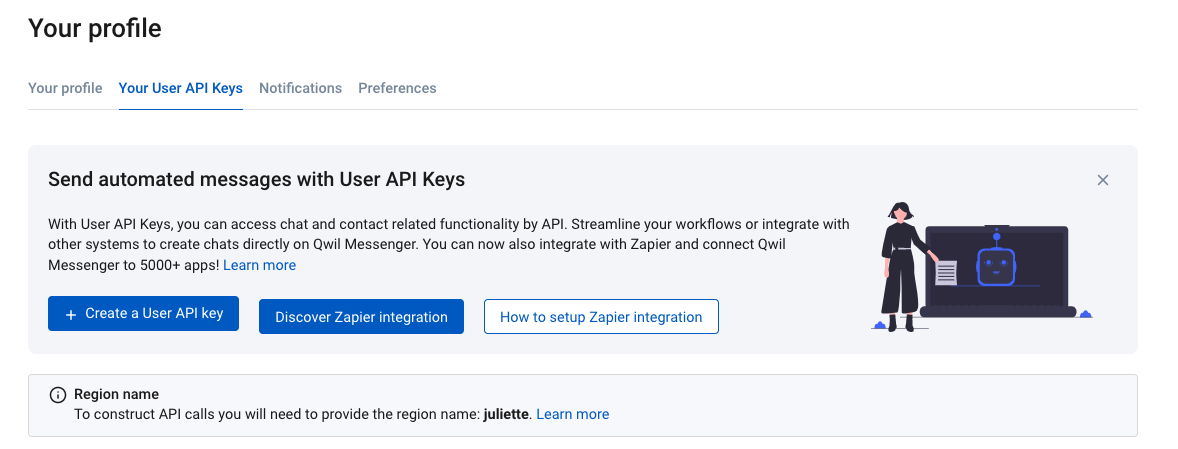Click Discover Zapier integration button

pos(361,317)
